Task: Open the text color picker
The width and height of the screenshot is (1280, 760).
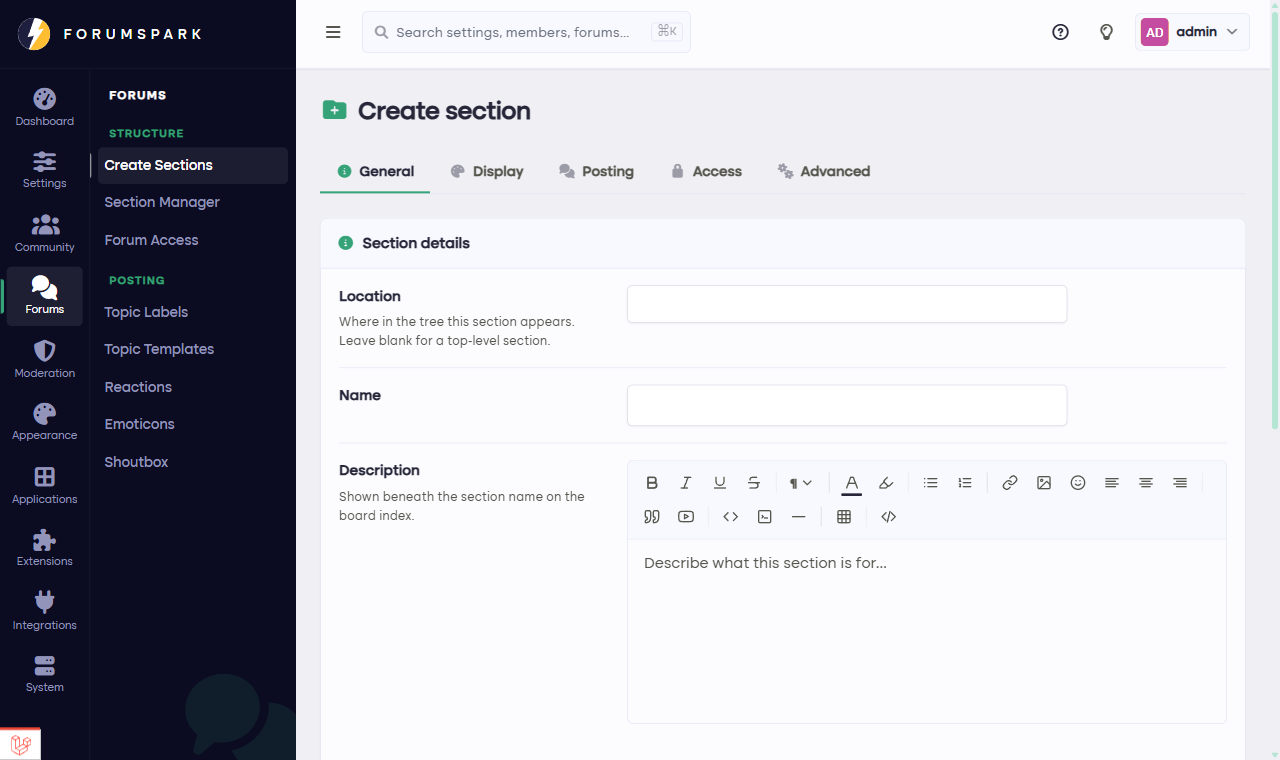Action: (851, 483)
